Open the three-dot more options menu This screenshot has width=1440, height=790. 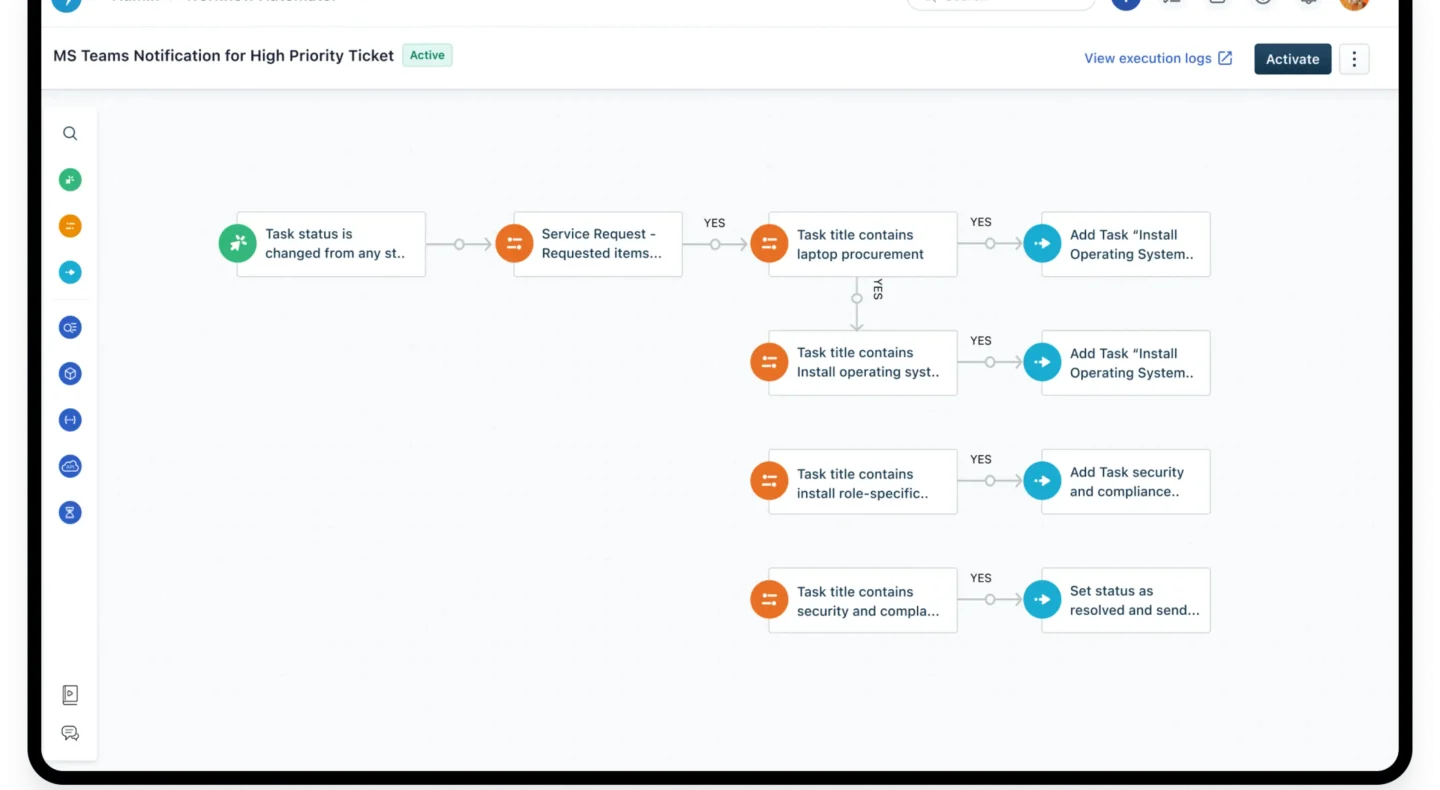click(1354, 59)
